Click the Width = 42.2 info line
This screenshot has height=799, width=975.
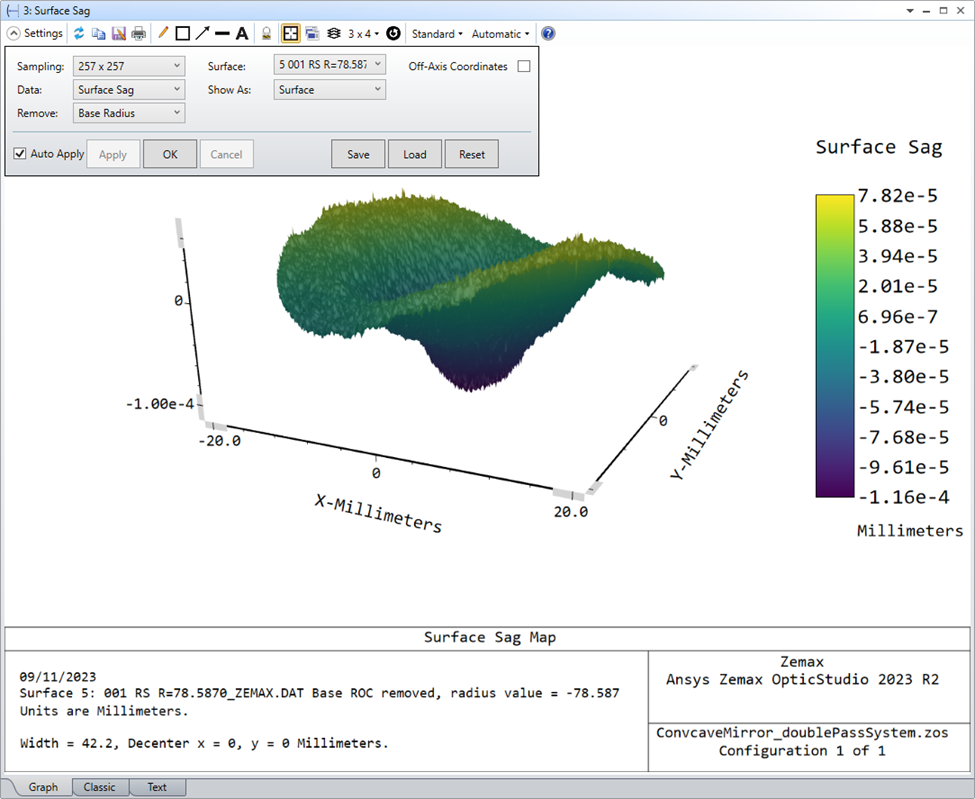tap(204, 743)
